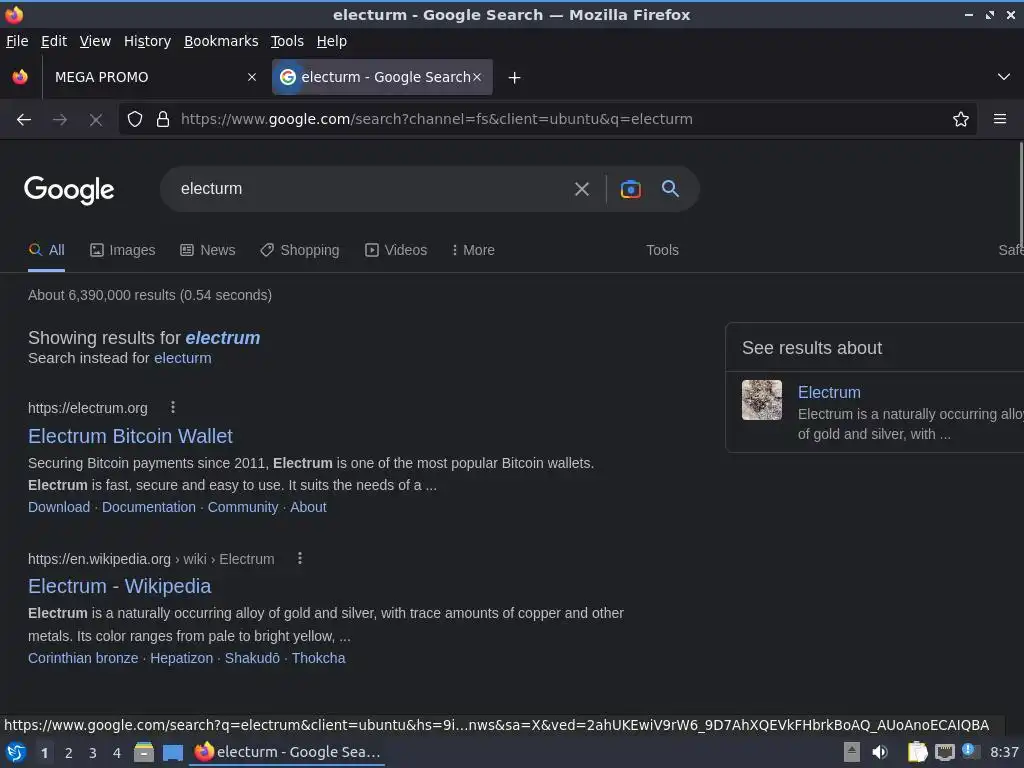Switch to the MEGA PROMO tab
This screenshot has width=1024, height=768.
click(x=153, y=77)
